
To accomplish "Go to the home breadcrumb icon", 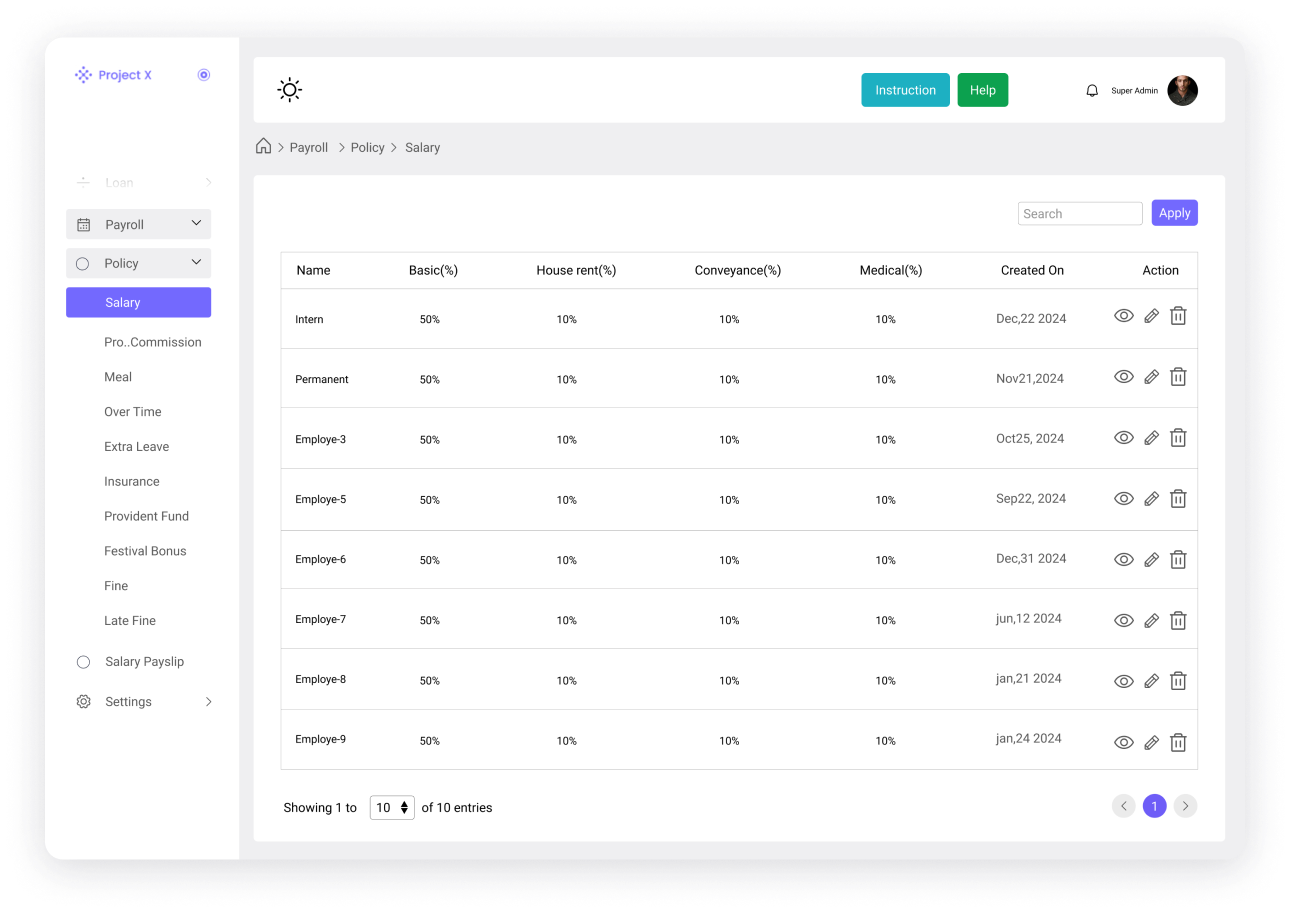I will click(264, 146).
